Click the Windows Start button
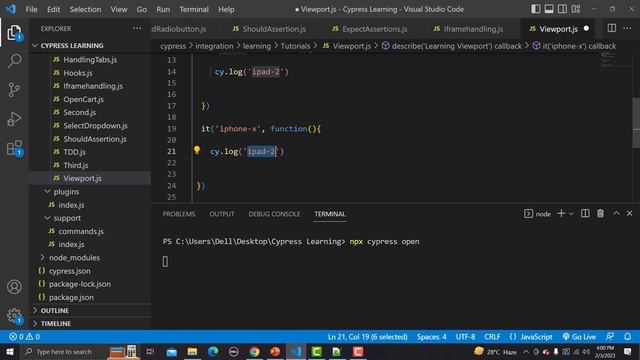The height and width of the screenshot is (360, 640). pyautogui.click(x=10, y=351)
